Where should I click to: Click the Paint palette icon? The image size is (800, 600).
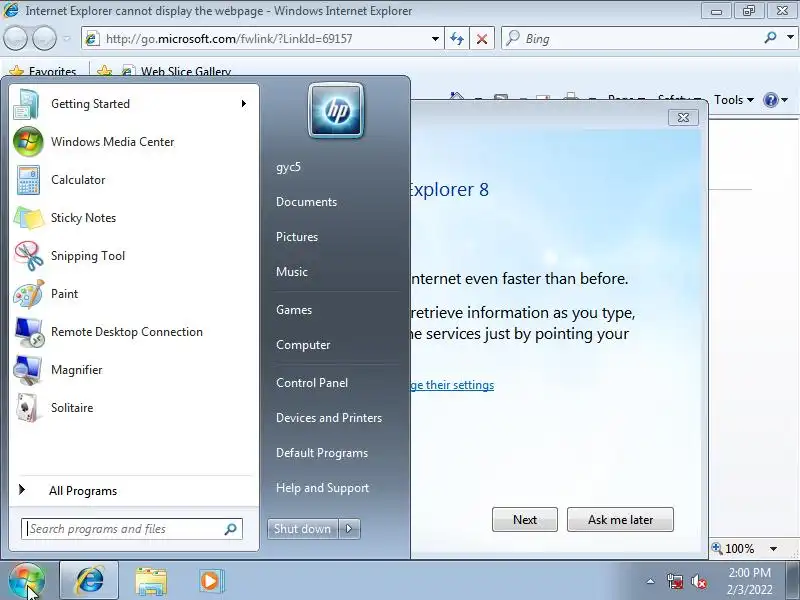click(28, 294)
